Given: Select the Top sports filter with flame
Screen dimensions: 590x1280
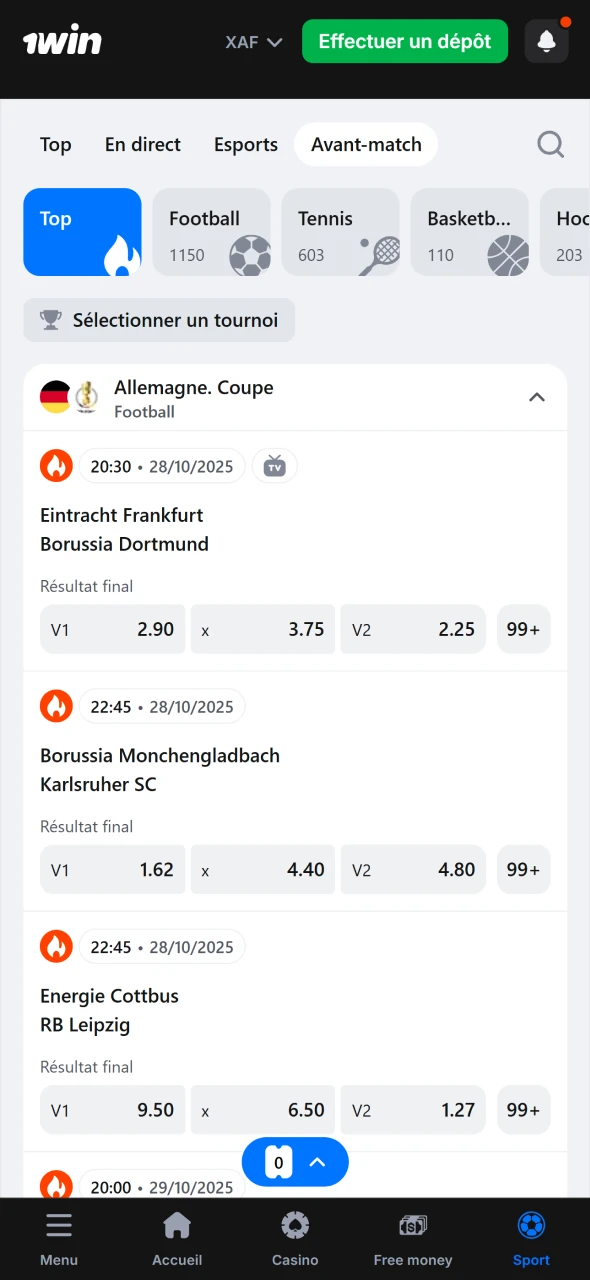Looking at the screenshot, I should (82, 232).
